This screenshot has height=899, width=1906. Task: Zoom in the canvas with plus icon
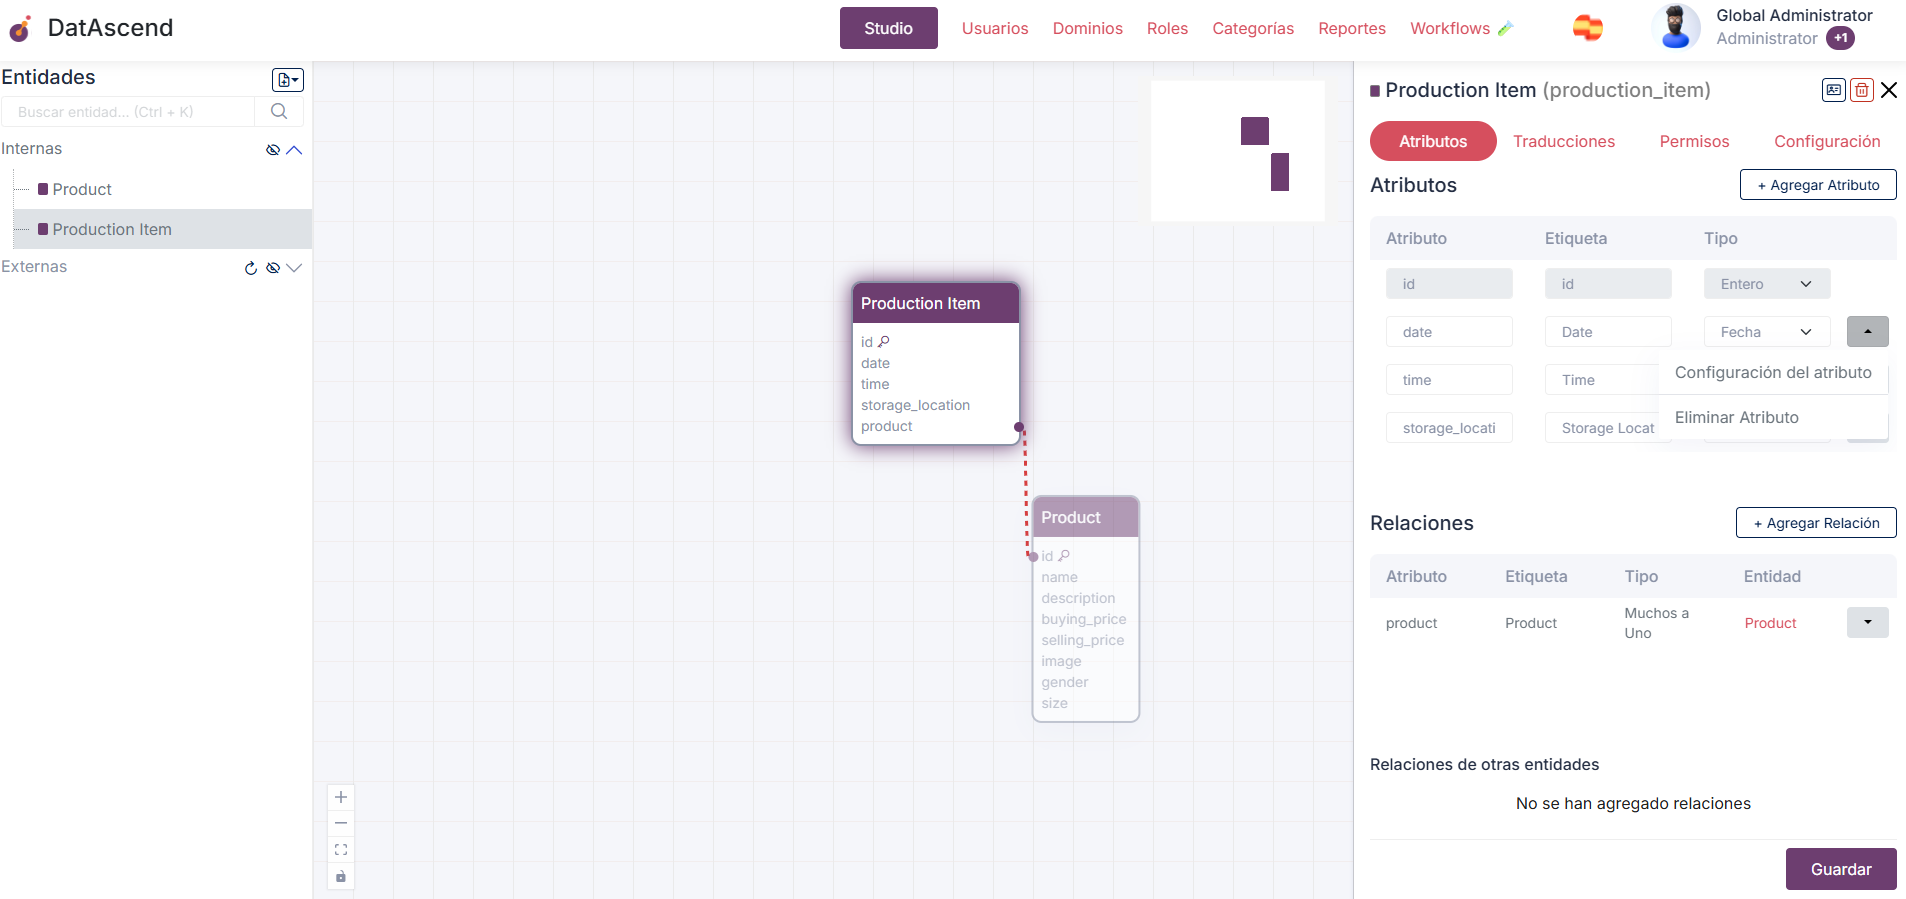coord(341,797)
